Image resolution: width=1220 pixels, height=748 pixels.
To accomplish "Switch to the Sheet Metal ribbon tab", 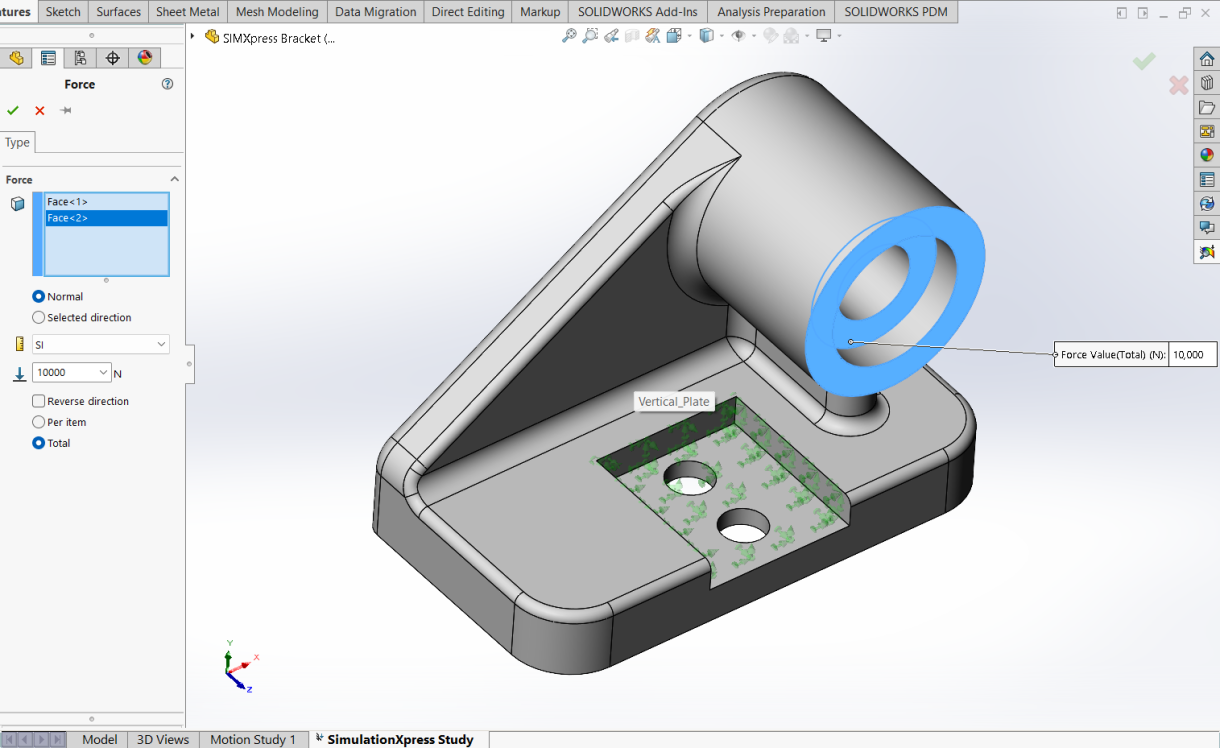I will [x=187, y=12].
